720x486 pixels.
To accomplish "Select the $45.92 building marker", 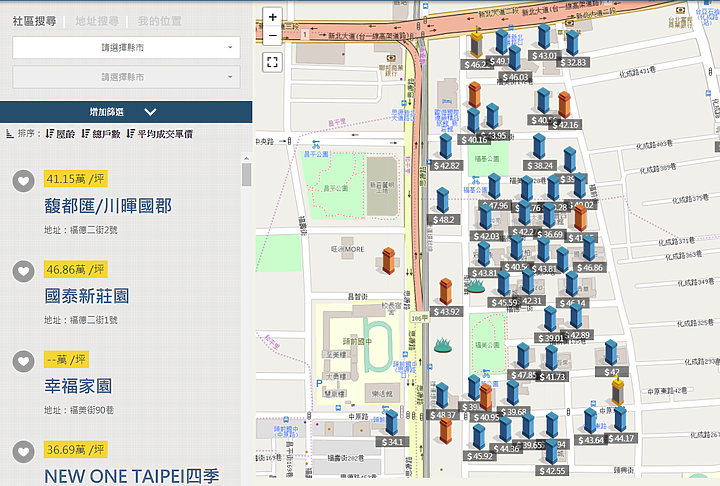I will pyautogui.click(x=479, y=436).
